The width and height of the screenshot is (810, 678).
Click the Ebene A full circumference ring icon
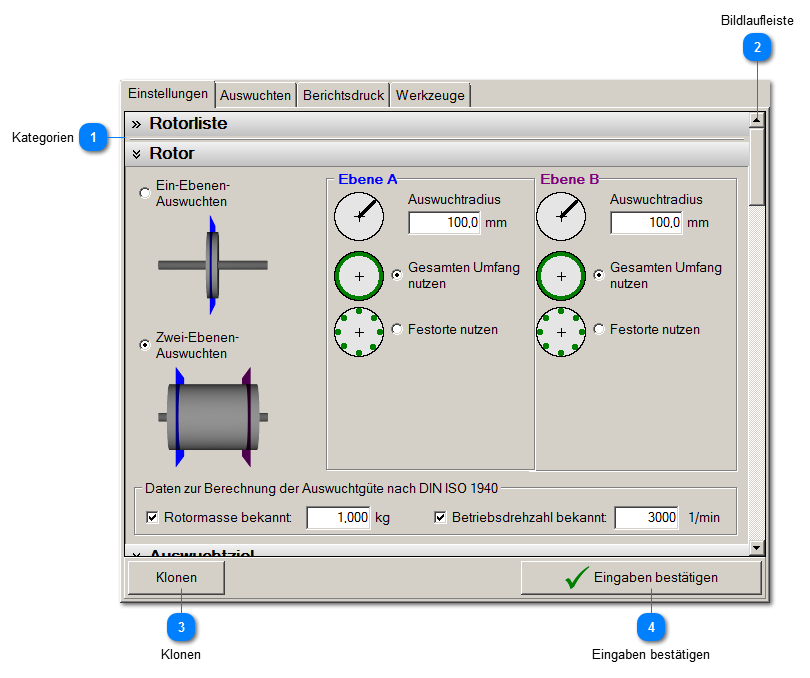coord(359,276)
